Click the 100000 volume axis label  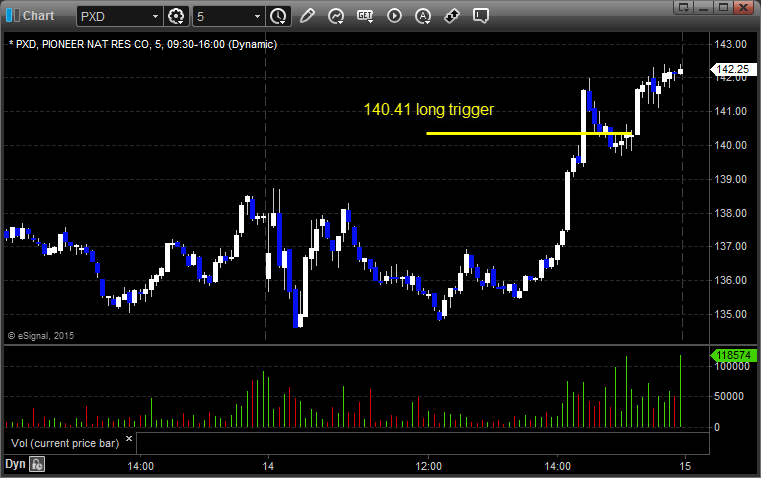click(x=732, y=366)
